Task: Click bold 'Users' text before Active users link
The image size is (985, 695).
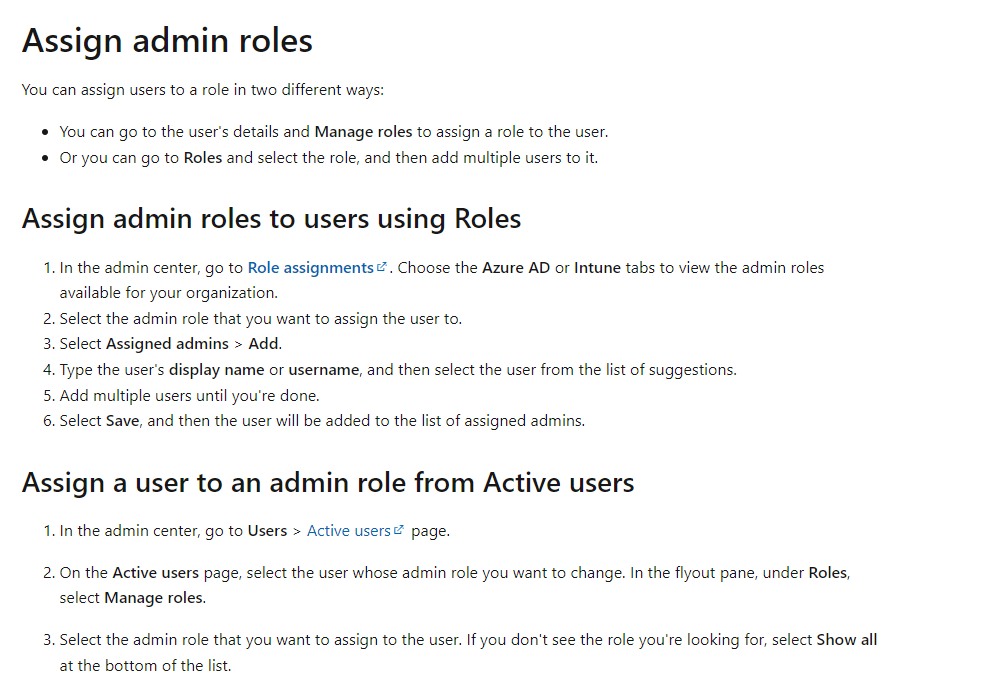Action: [267, 531]
